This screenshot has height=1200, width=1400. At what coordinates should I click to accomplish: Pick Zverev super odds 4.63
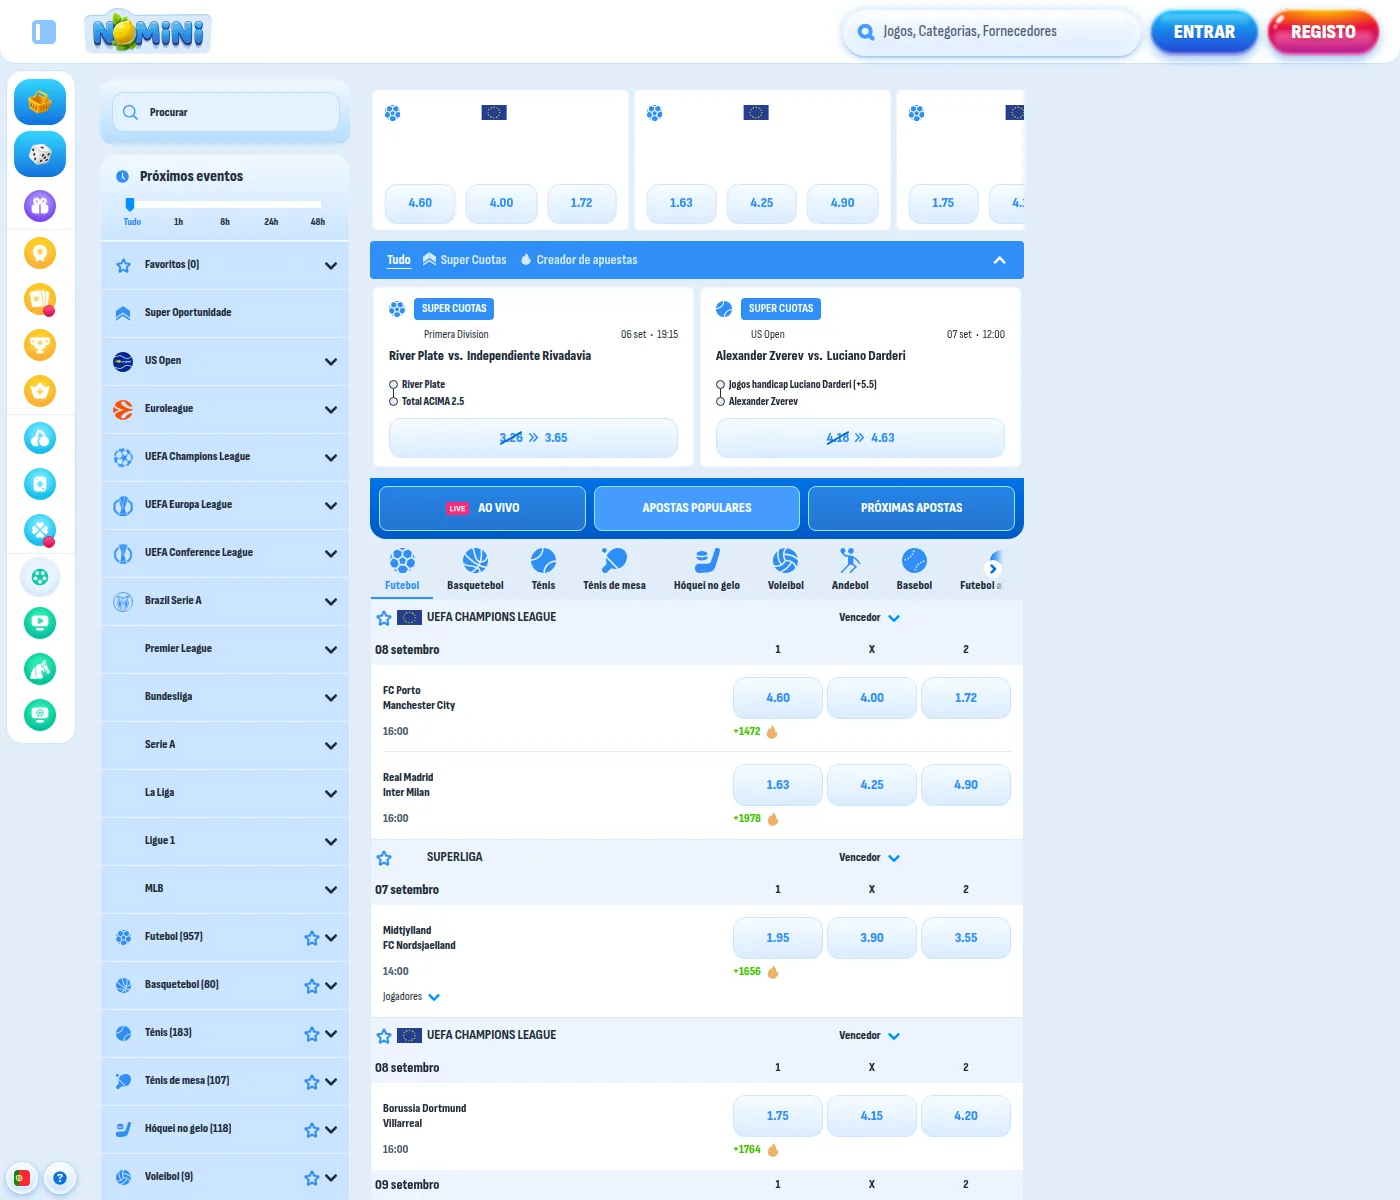pyautogui.click(x=860, y=438)
